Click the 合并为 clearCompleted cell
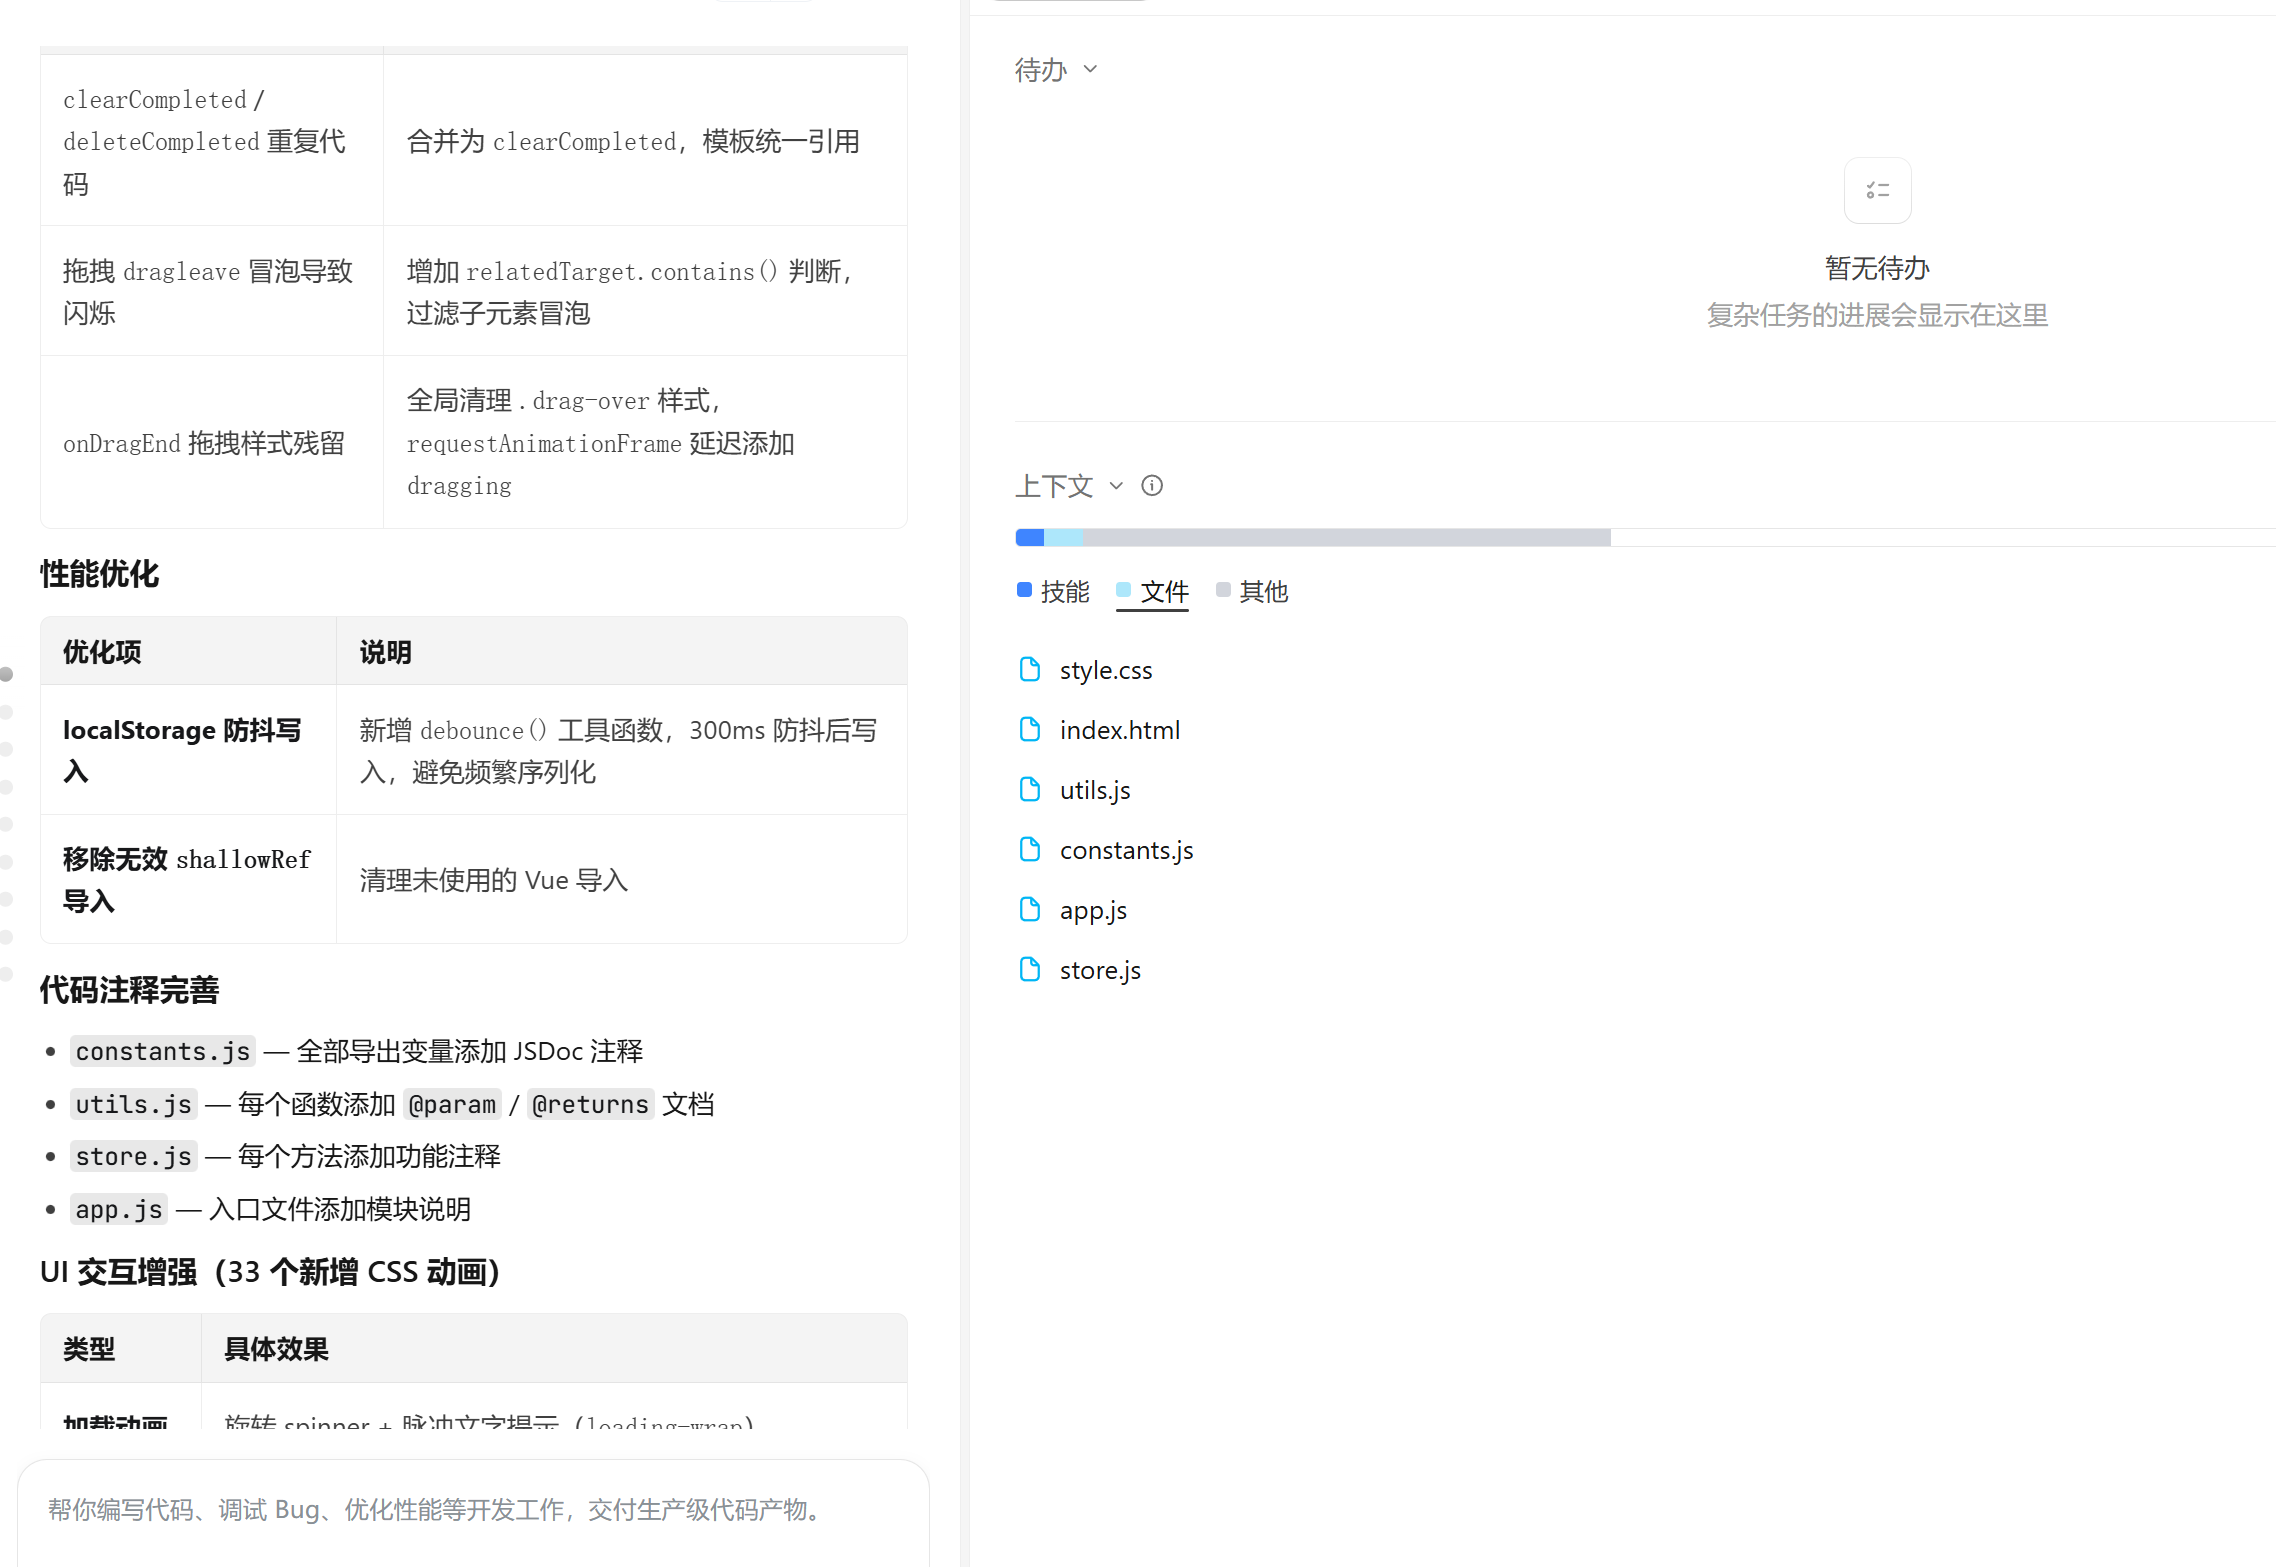The image size is (2276, 1567). [645, 141]
